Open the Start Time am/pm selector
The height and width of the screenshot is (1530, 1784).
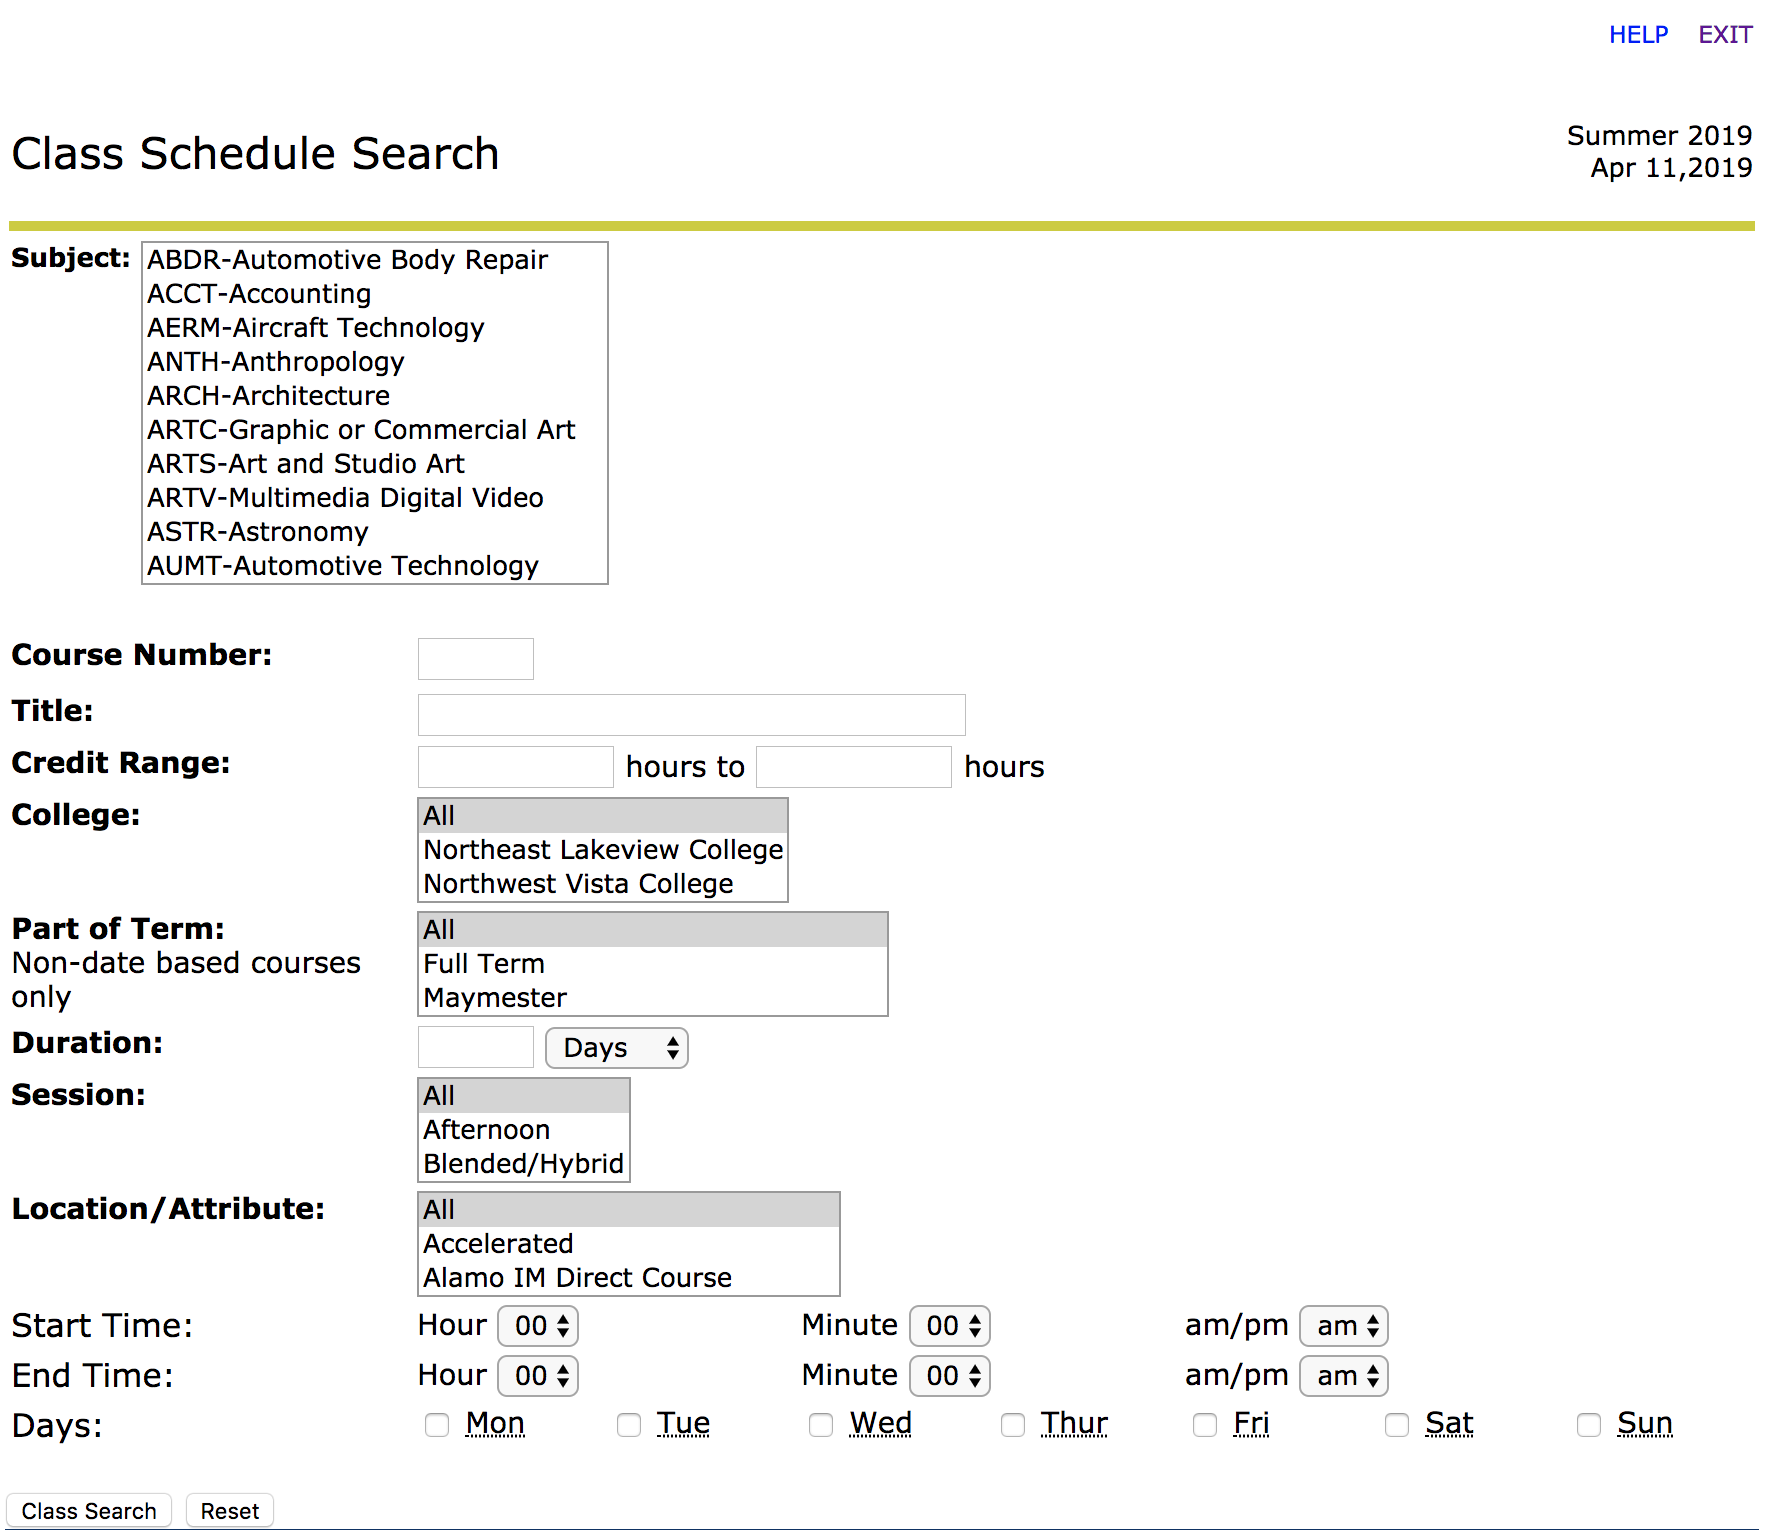(x=1344, y=1326)
